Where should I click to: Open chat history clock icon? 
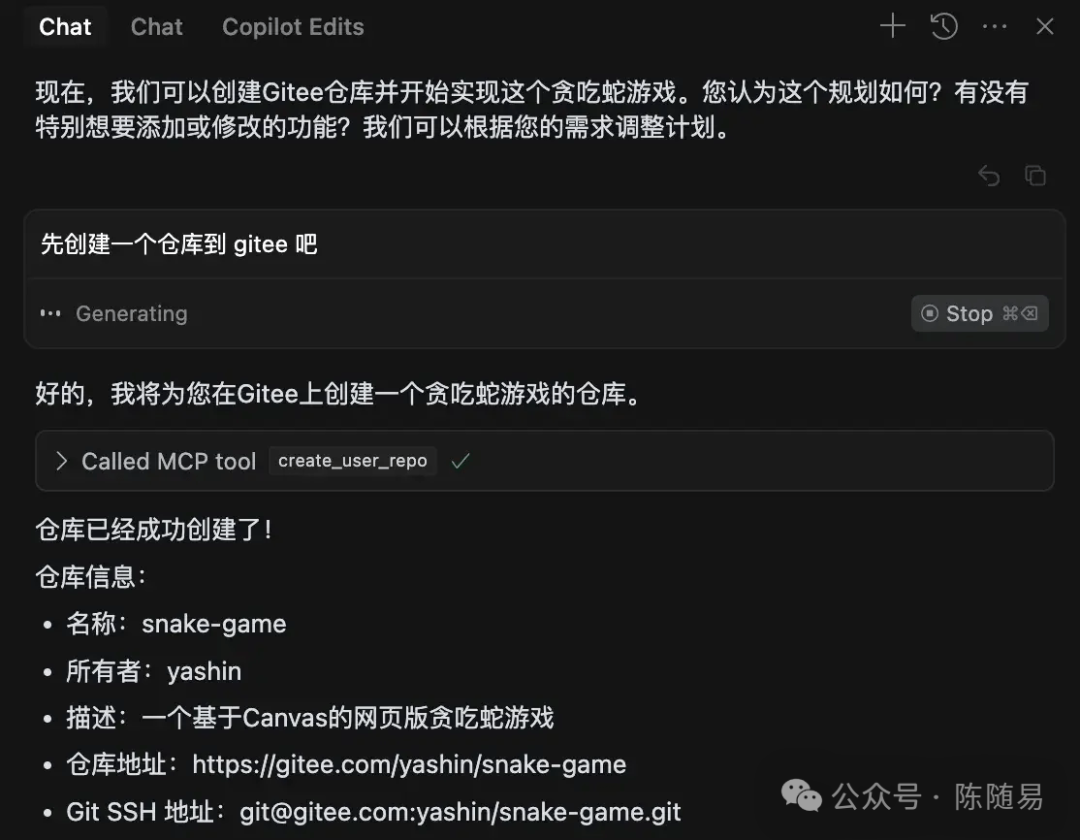click(x=944, y=27)
